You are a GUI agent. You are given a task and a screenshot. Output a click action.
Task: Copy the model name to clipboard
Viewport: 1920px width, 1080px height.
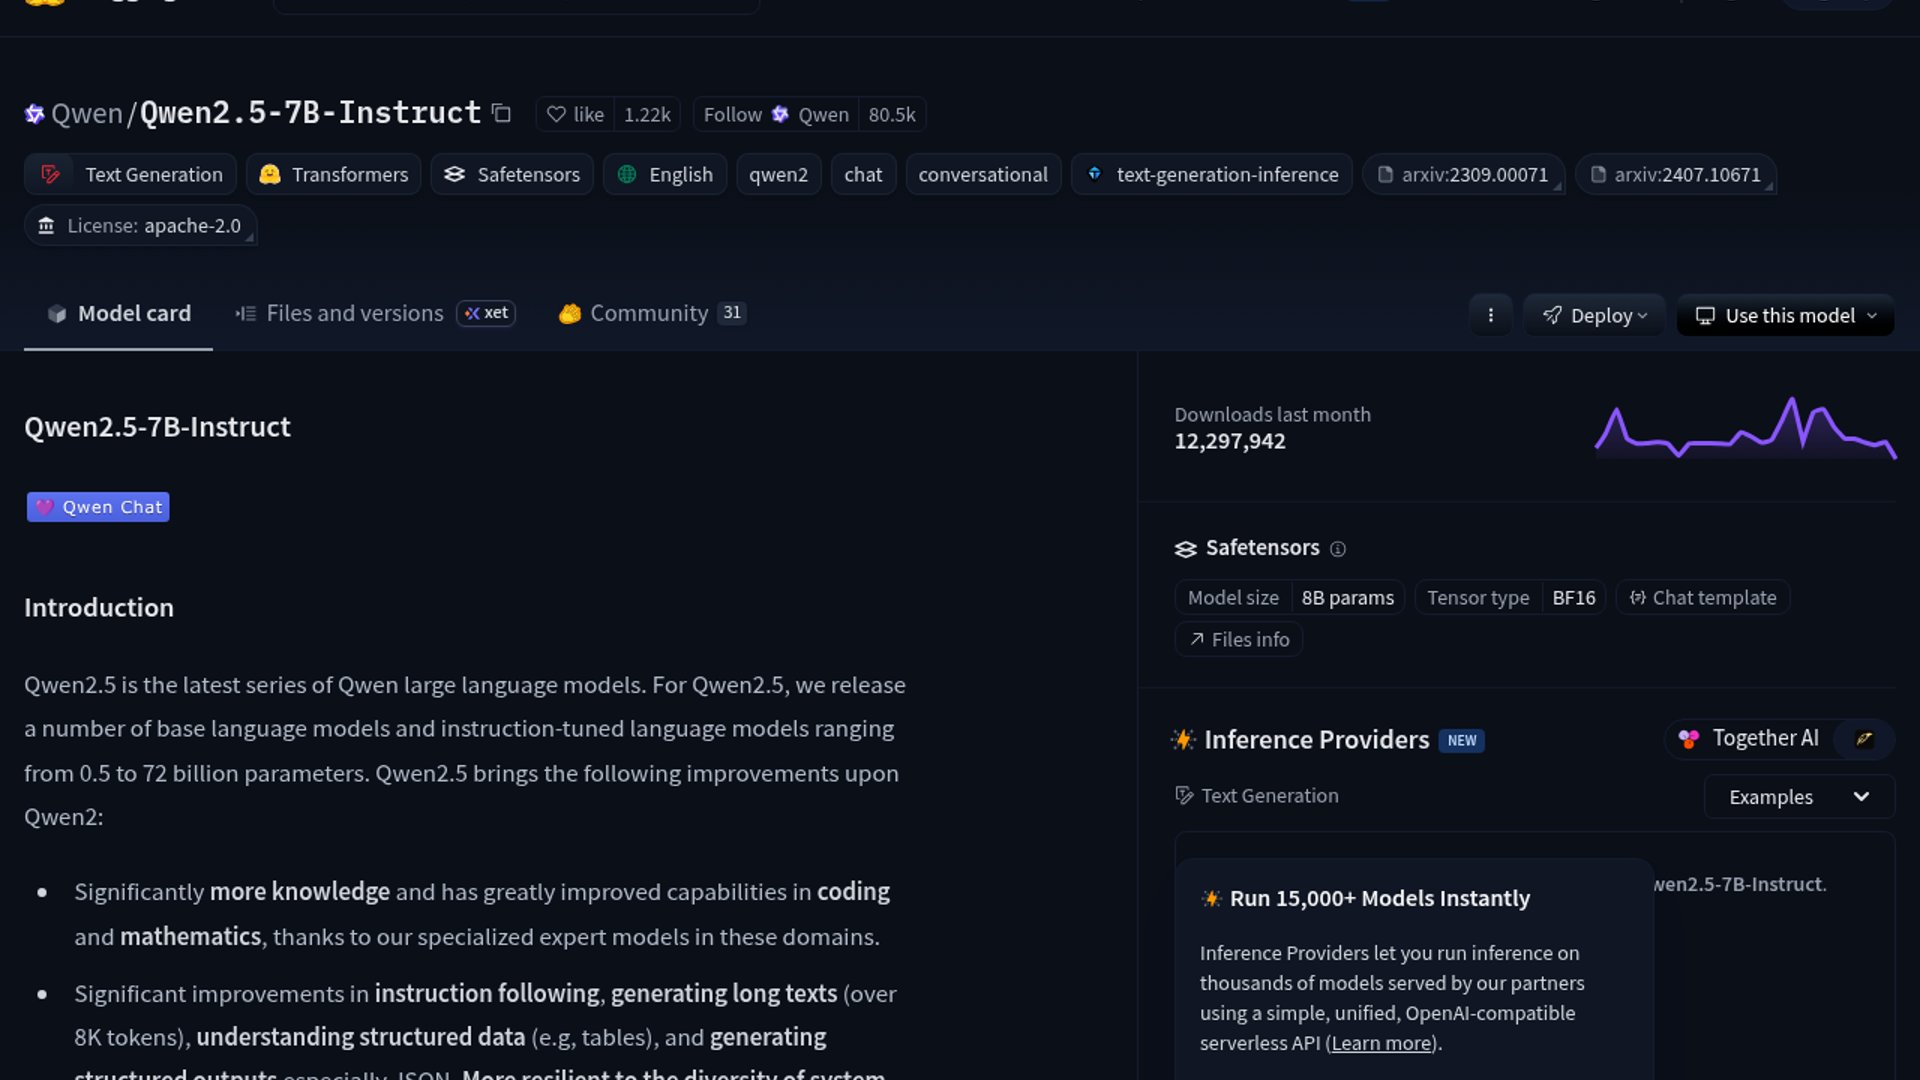click(500, 113)
